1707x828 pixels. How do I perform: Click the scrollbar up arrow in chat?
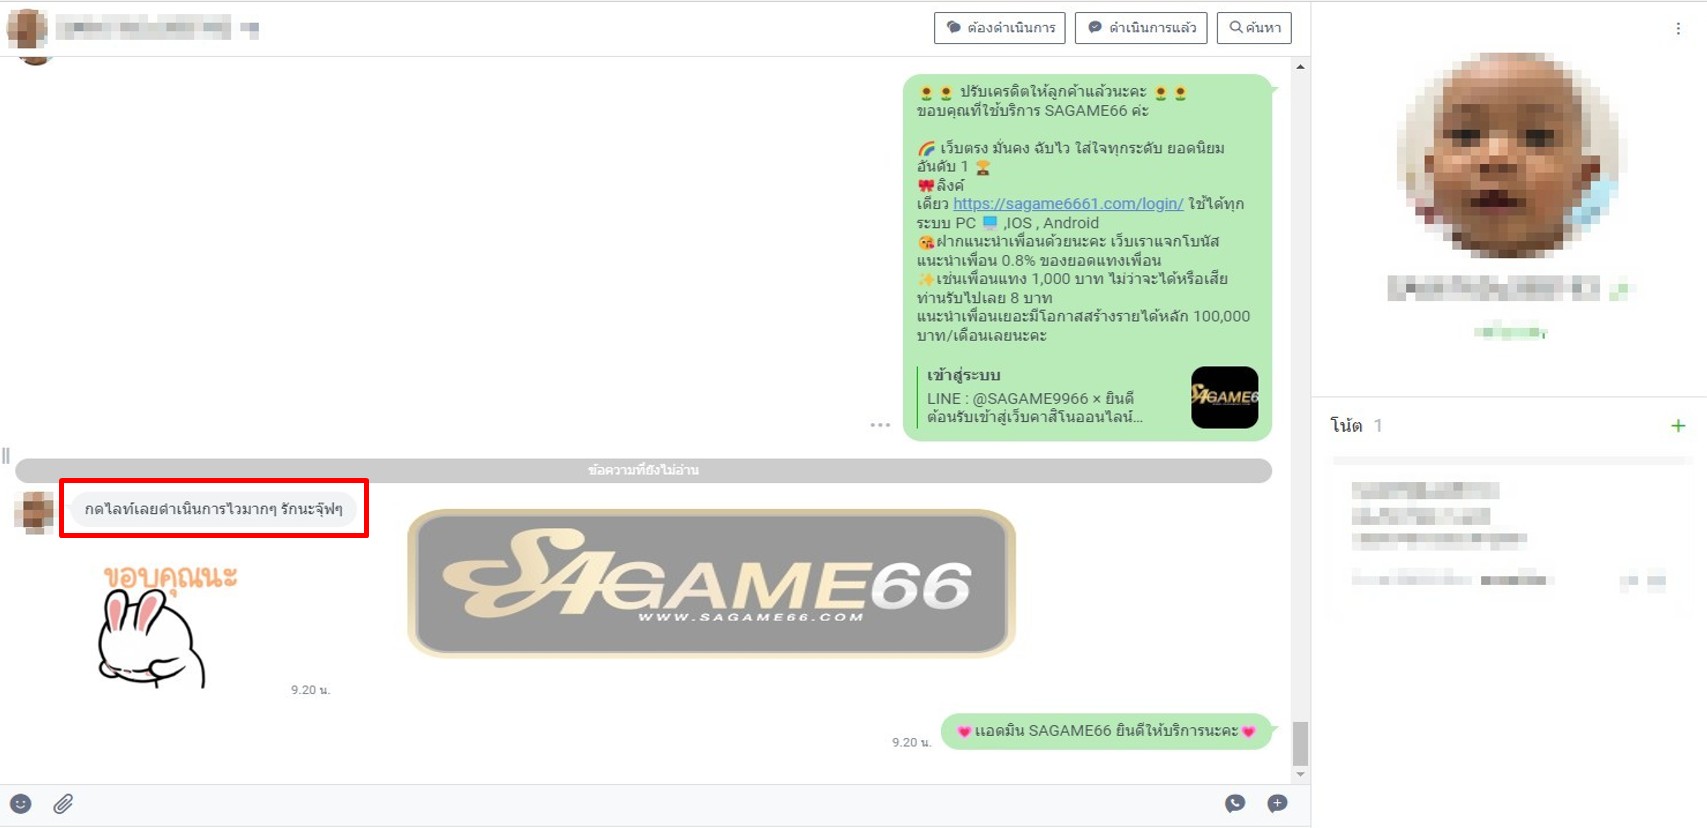(1300, 67)
